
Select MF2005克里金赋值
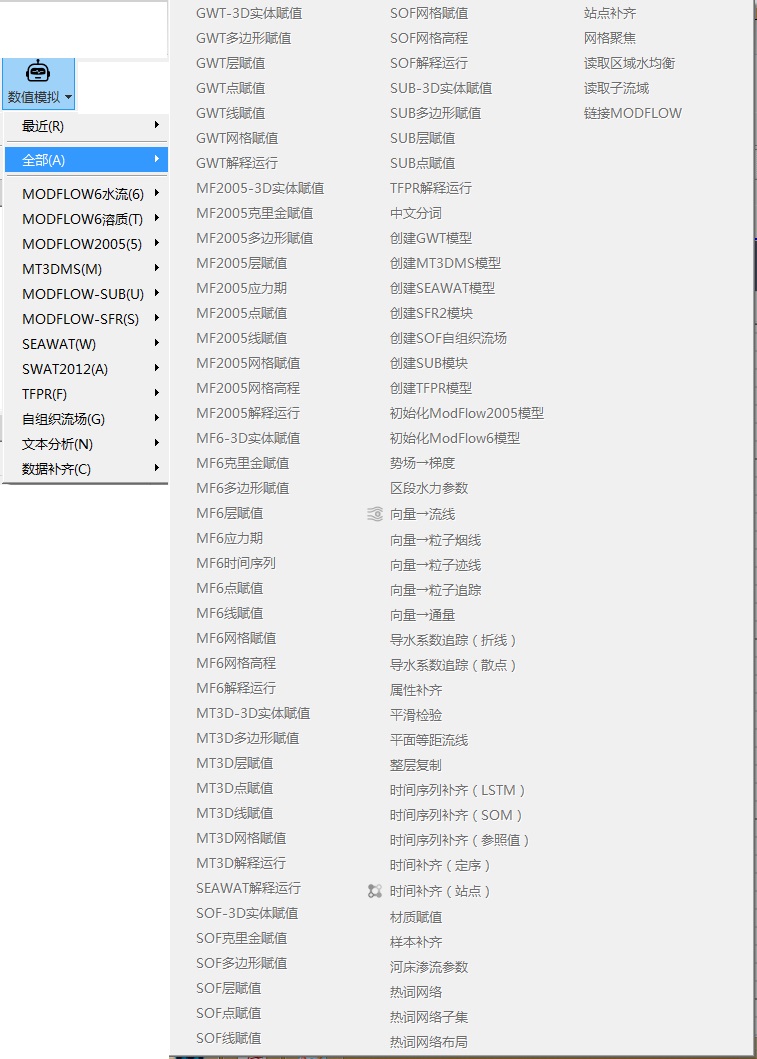coord(255,213)
